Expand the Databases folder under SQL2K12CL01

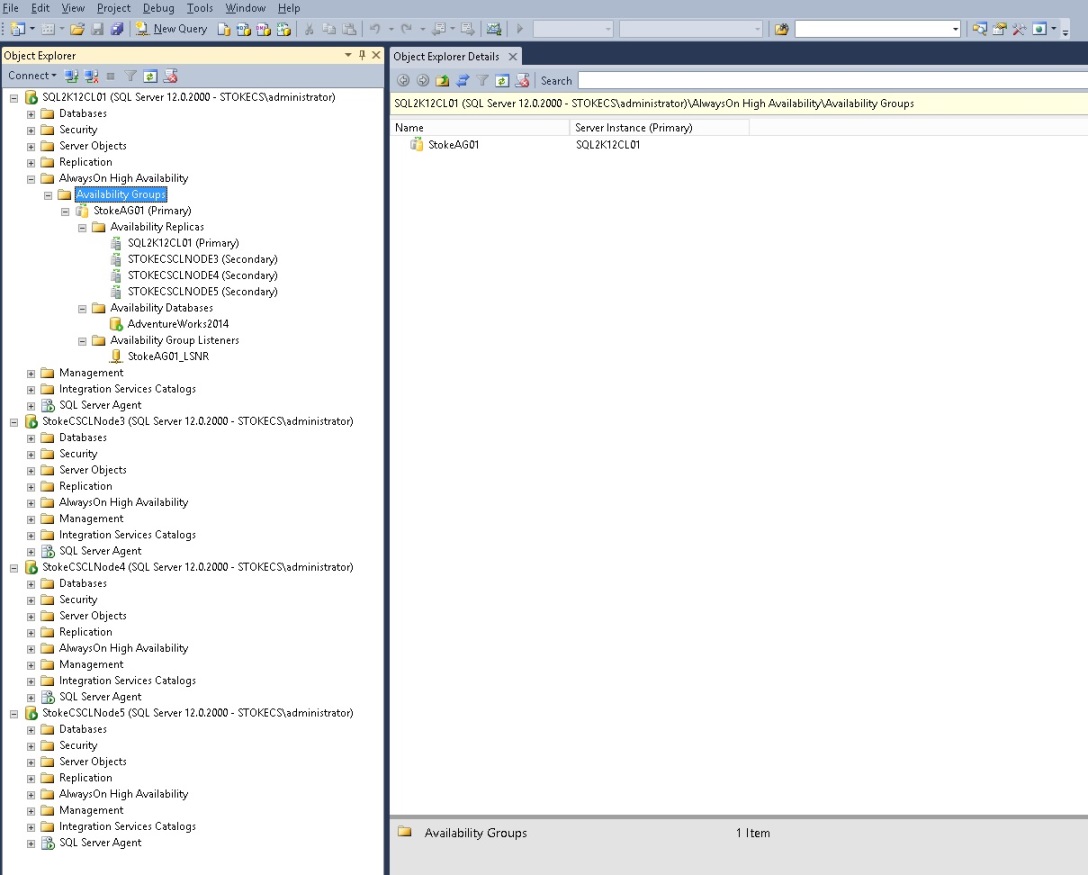pos(31,114)
